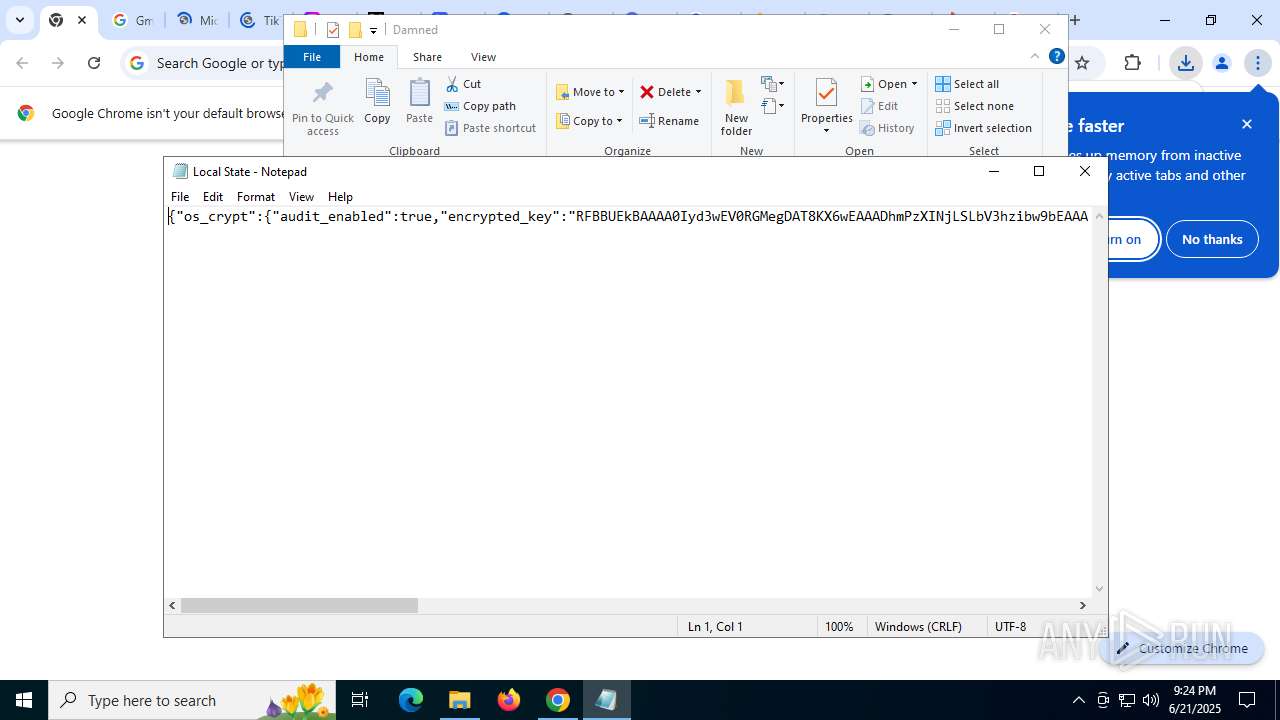Open the Properties checkmark icon
The width and height of the screenshot is (1280, 720).
(x=826, y=93)
